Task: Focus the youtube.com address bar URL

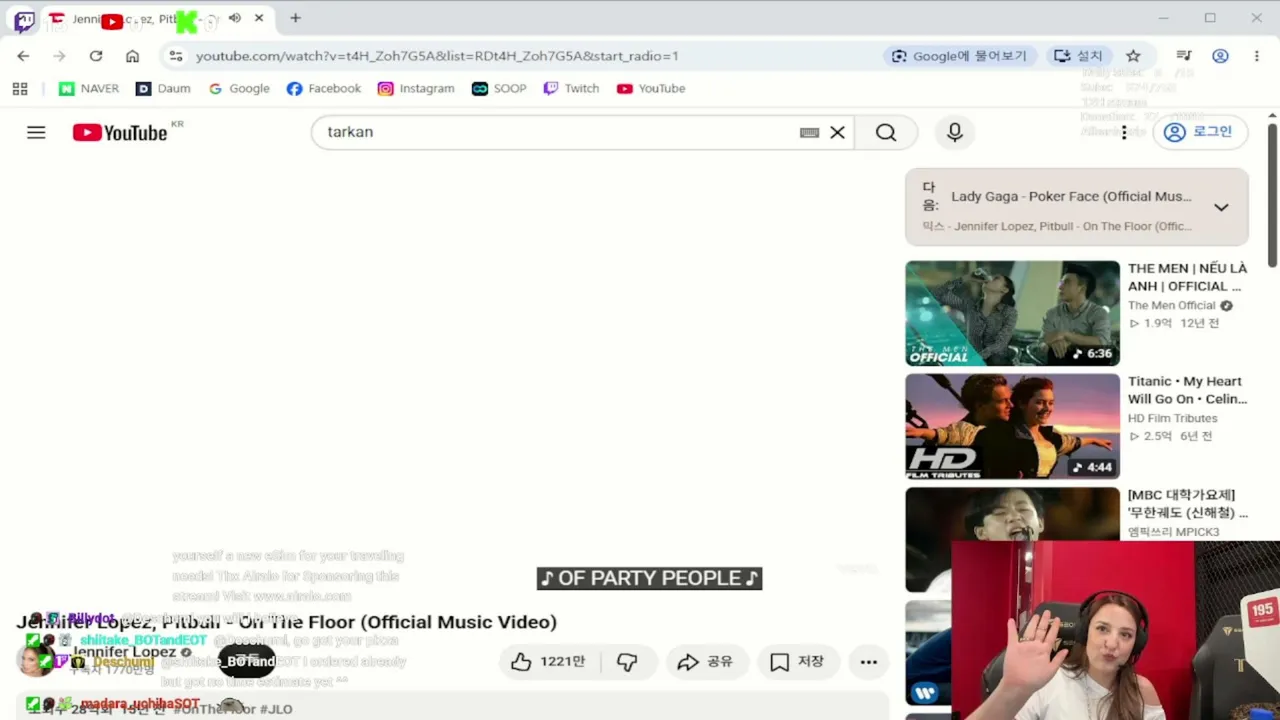Action: pos(437,56)
